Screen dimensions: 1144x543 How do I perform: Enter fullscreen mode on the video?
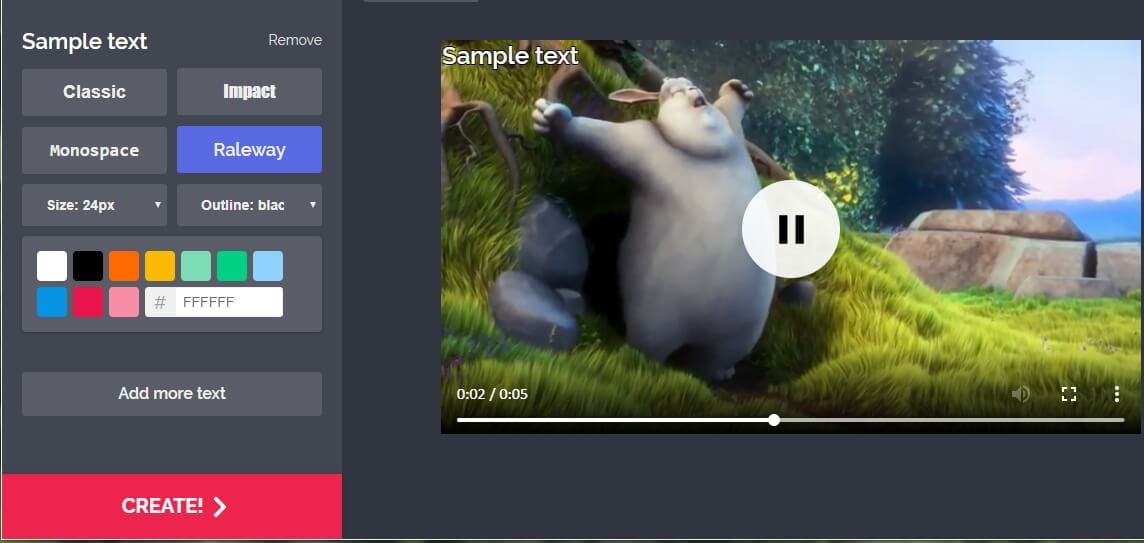[x=1069, y=394]
